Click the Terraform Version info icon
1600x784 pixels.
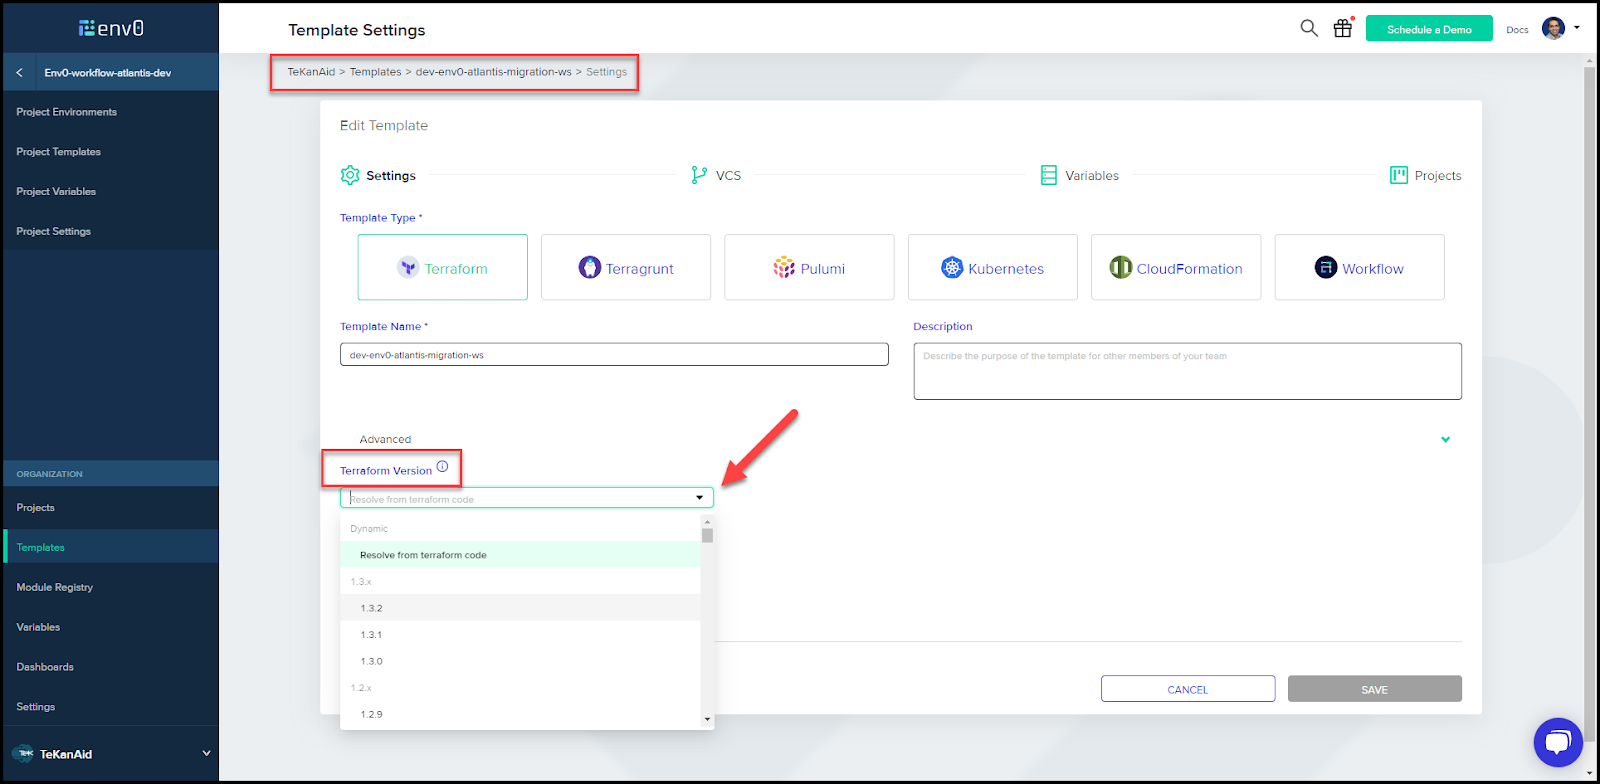(442, 467)
